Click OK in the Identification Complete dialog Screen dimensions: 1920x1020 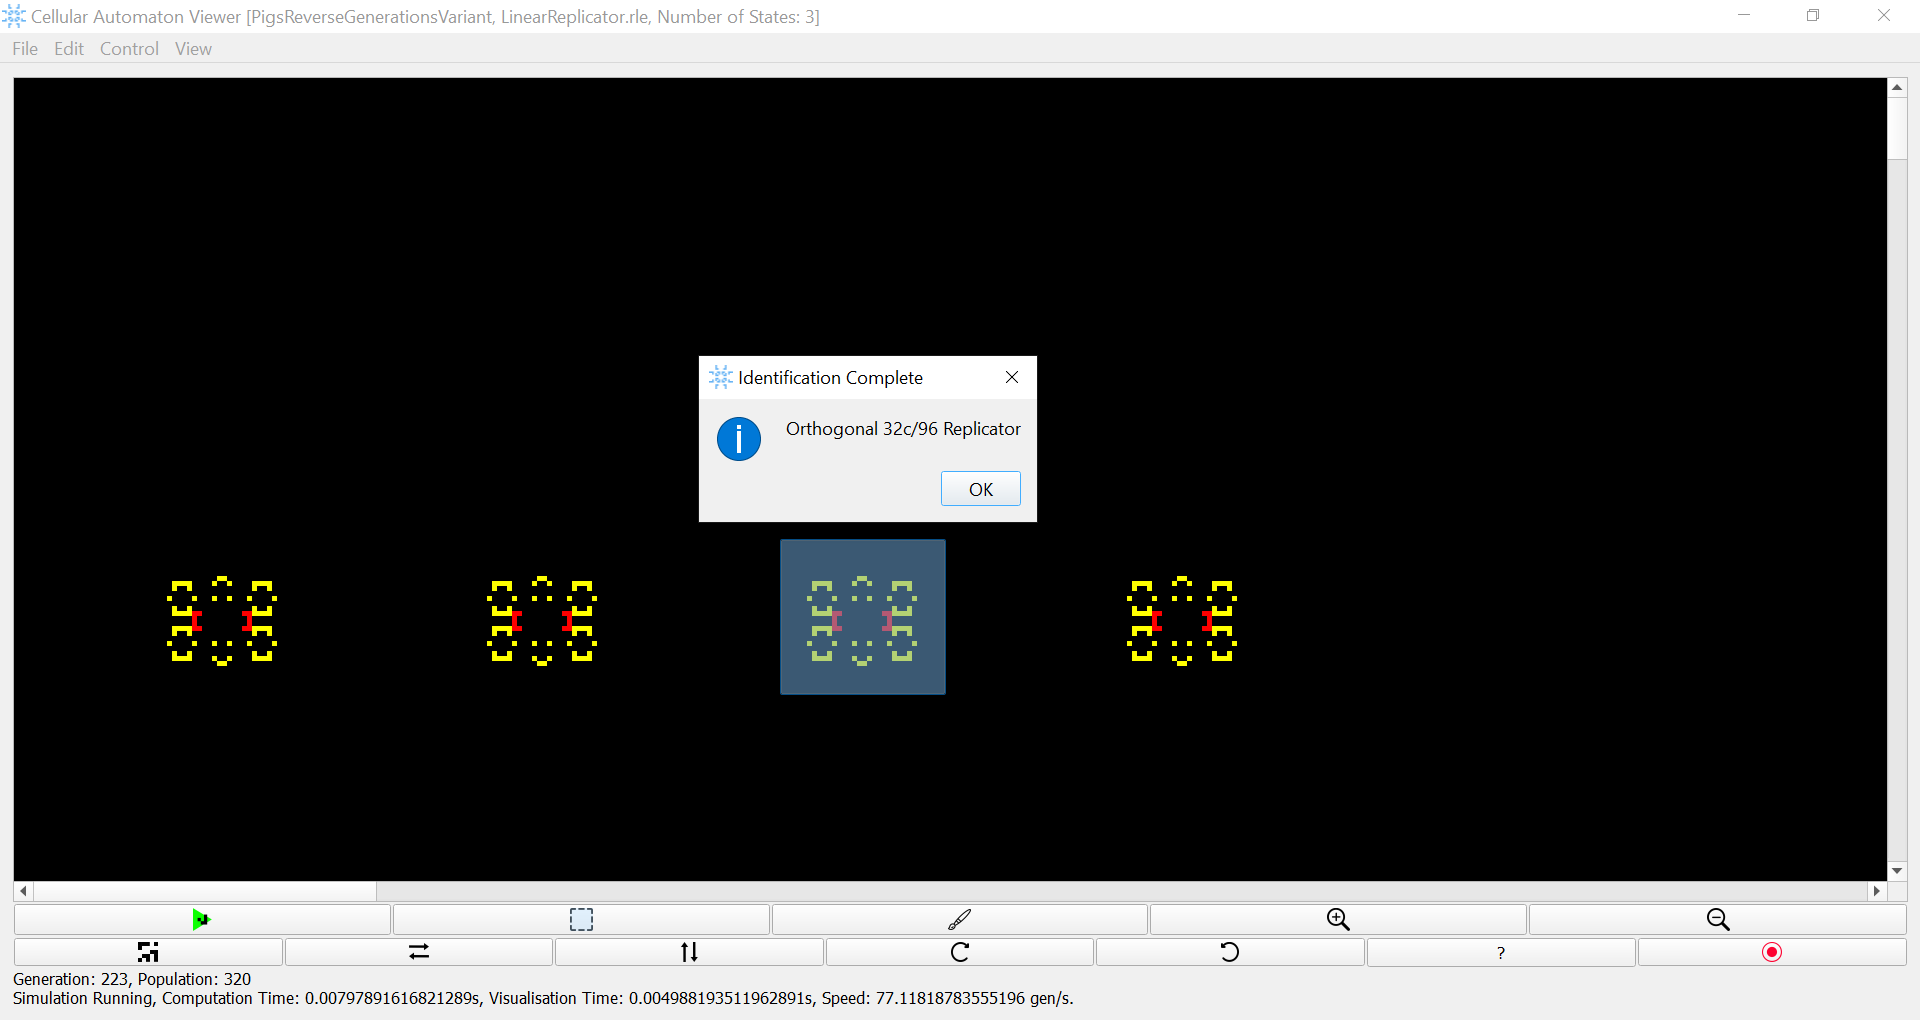(x=981, y=489)
